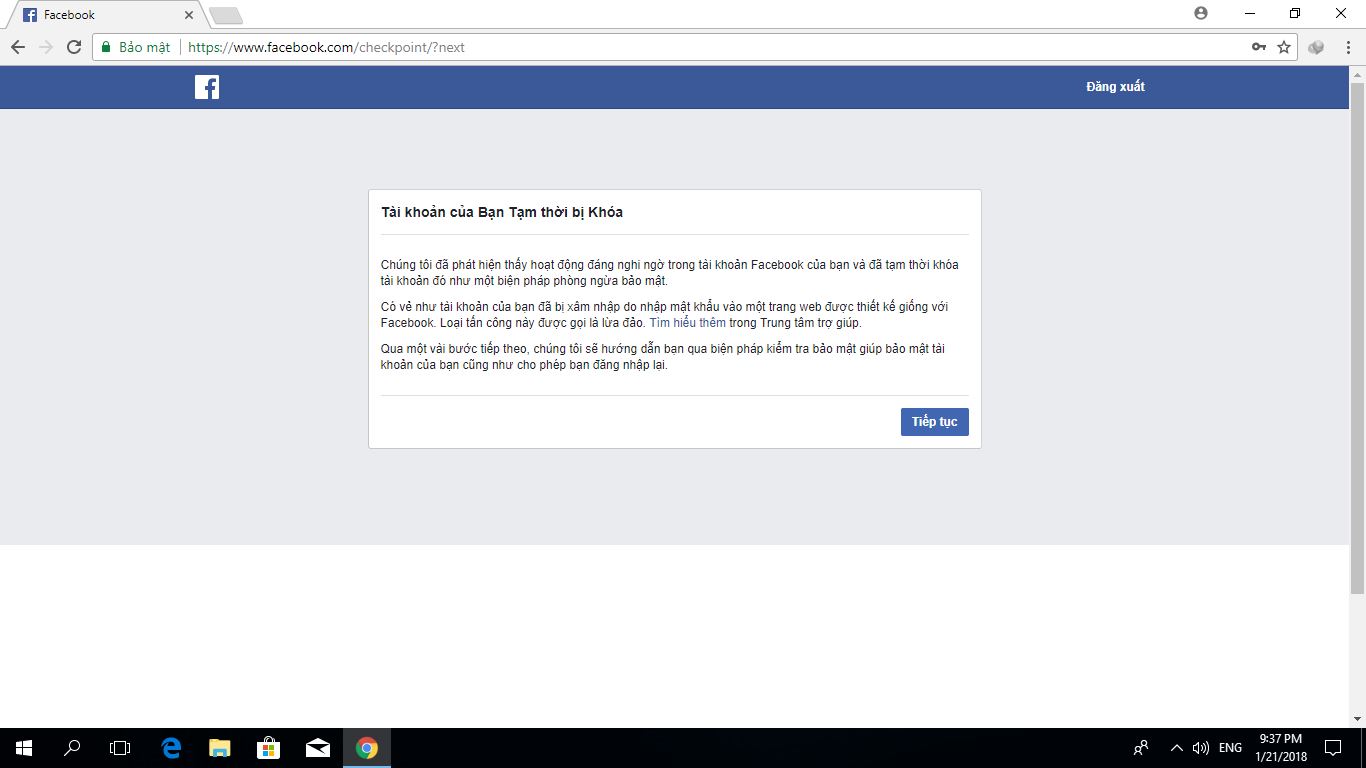Viewport: 1366px width, 768px height.
Task: Open the Chrome profile account icon
Action: pos(1201,13)
